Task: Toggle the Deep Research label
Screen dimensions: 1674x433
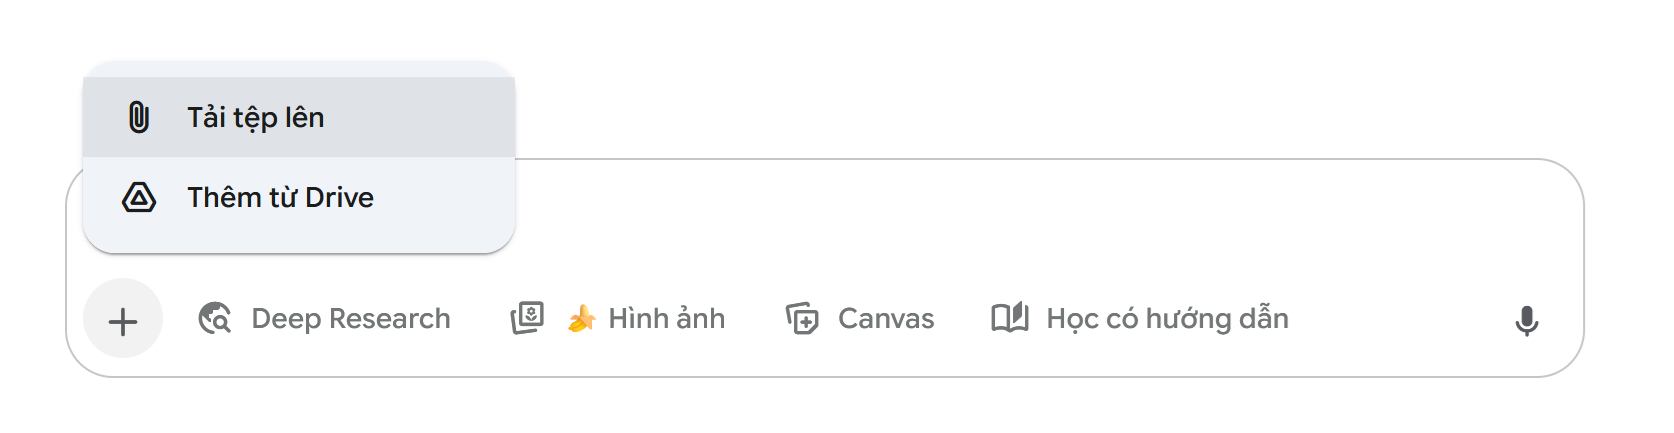Action: (x=350, y=319)
